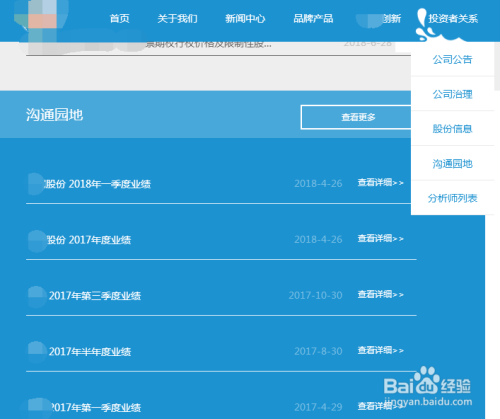The height and width of the screenshot is (419, 500).
Task: Open 分析师列表 from the dropdown
Action: click(x=452, y=198)
